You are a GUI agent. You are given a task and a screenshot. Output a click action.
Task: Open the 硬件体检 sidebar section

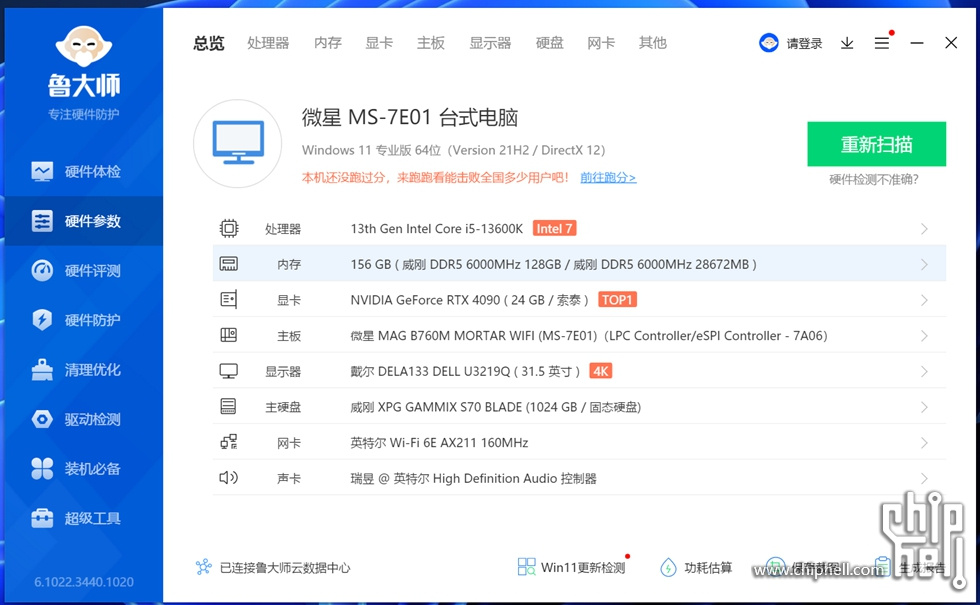point(83,171)
